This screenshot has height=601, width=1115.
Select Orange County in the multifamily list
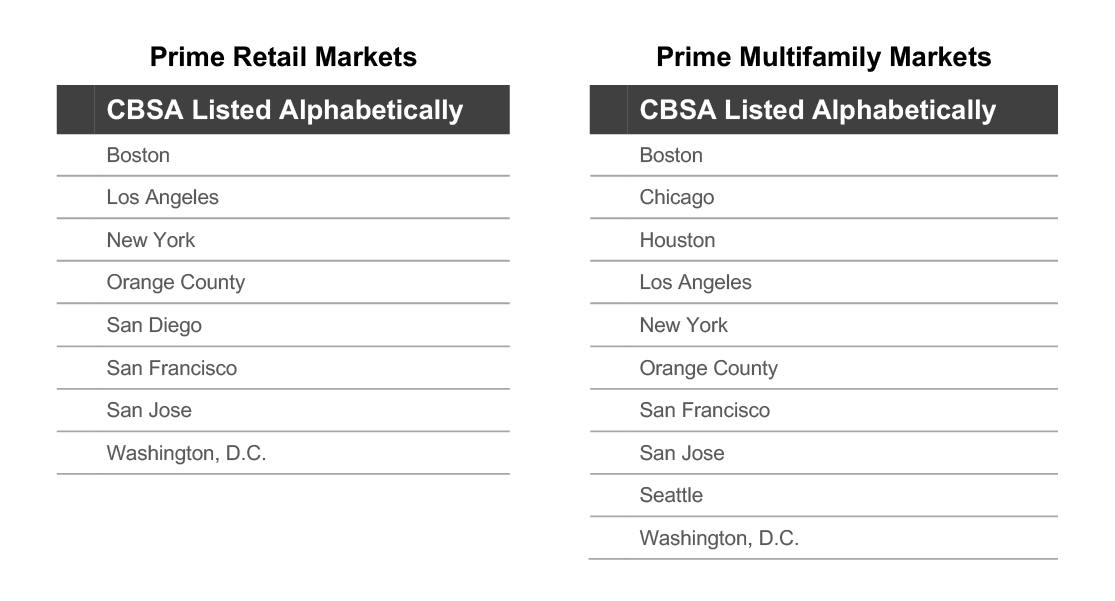[708, 368]
